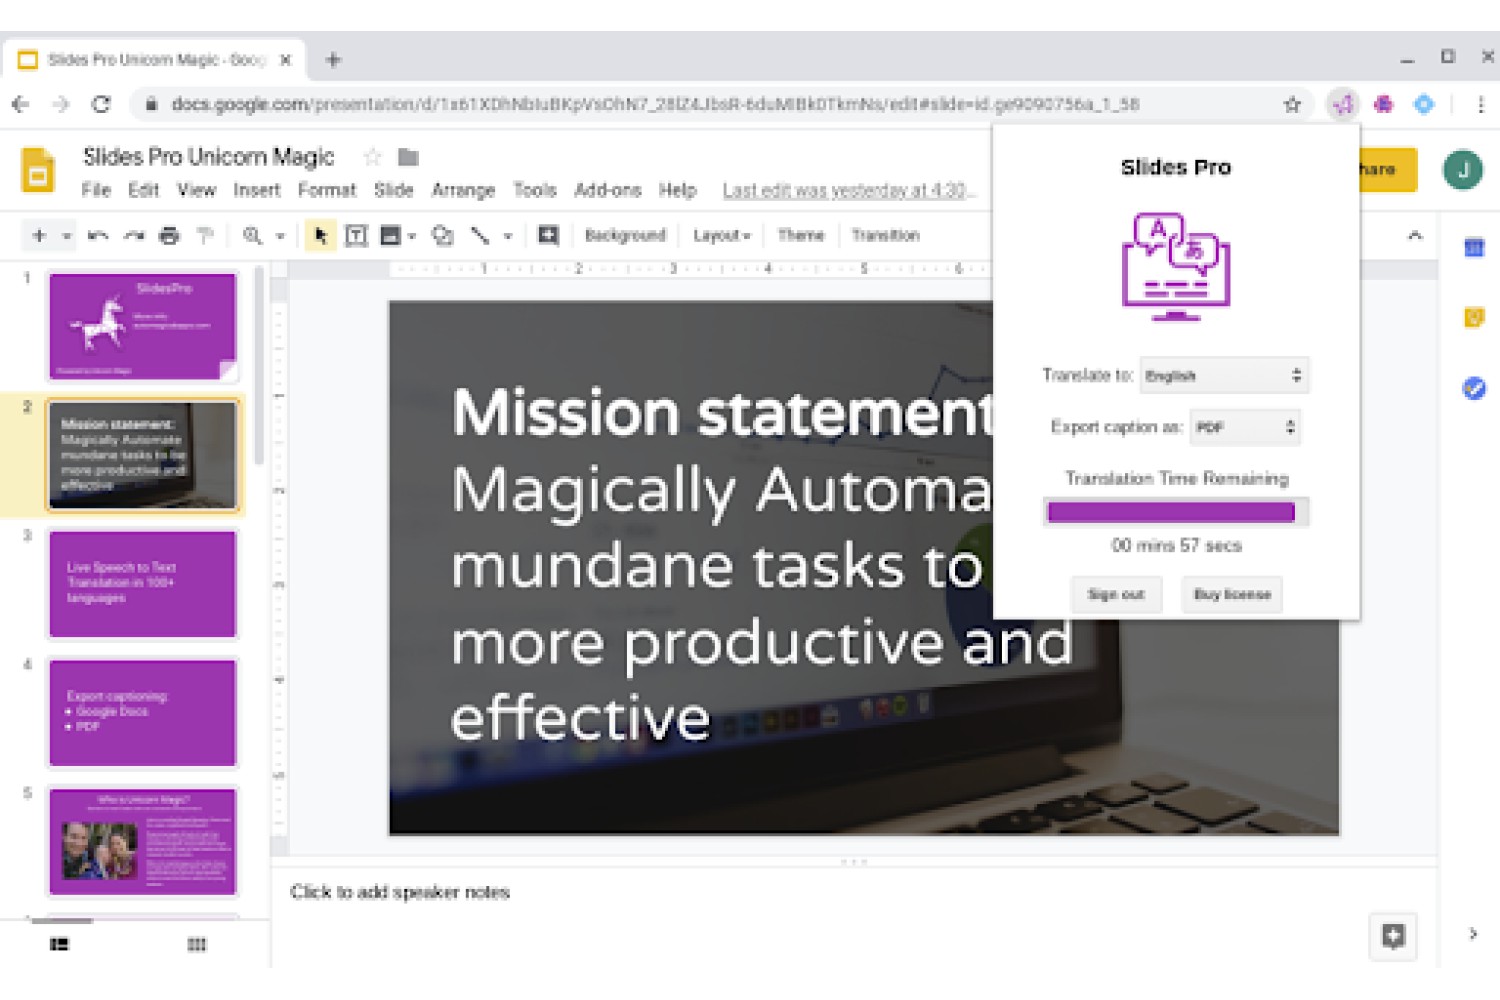The image size is (1500, 1000).
Task: Open the Transition panel button
Action: 885,236
